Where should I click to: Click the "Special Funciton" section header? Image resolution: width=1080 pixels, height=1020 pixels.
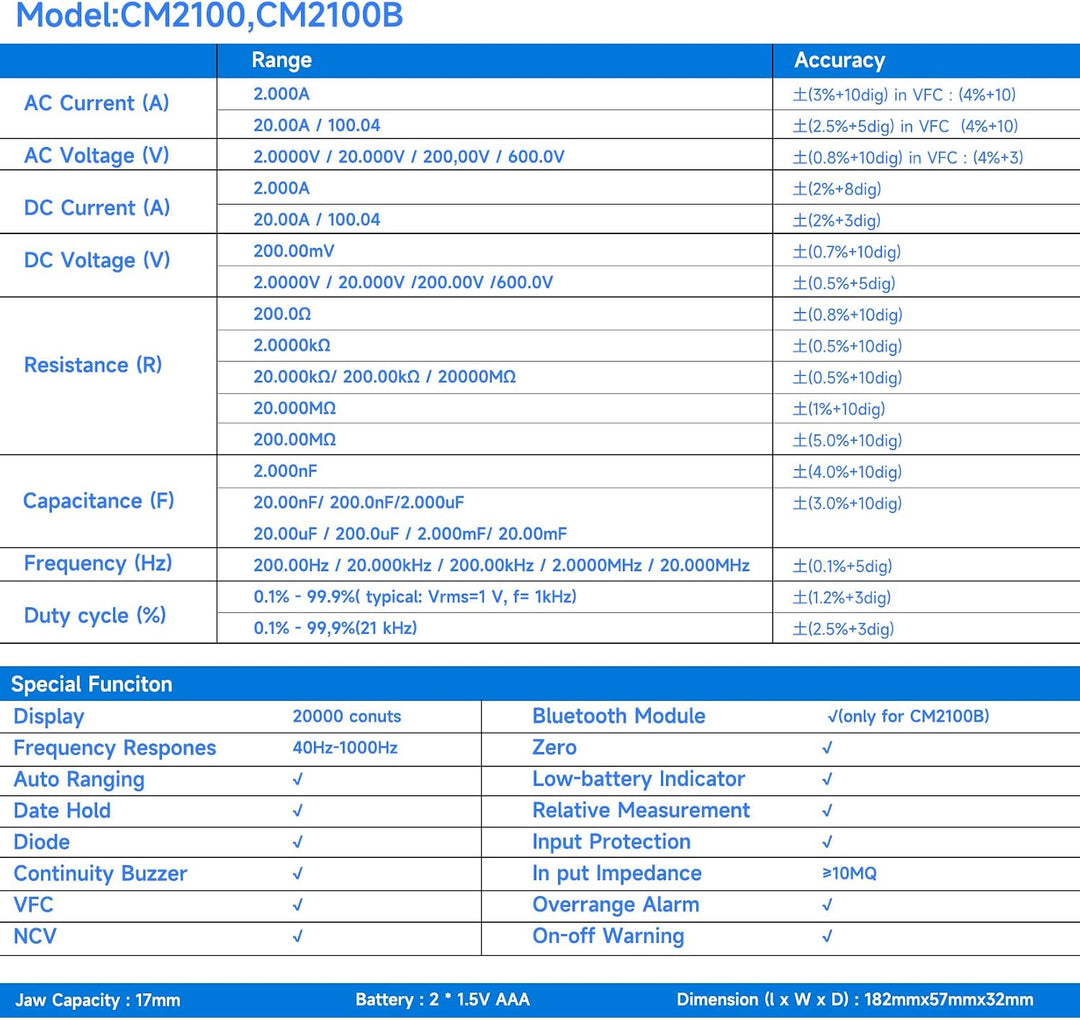point(92,685)
